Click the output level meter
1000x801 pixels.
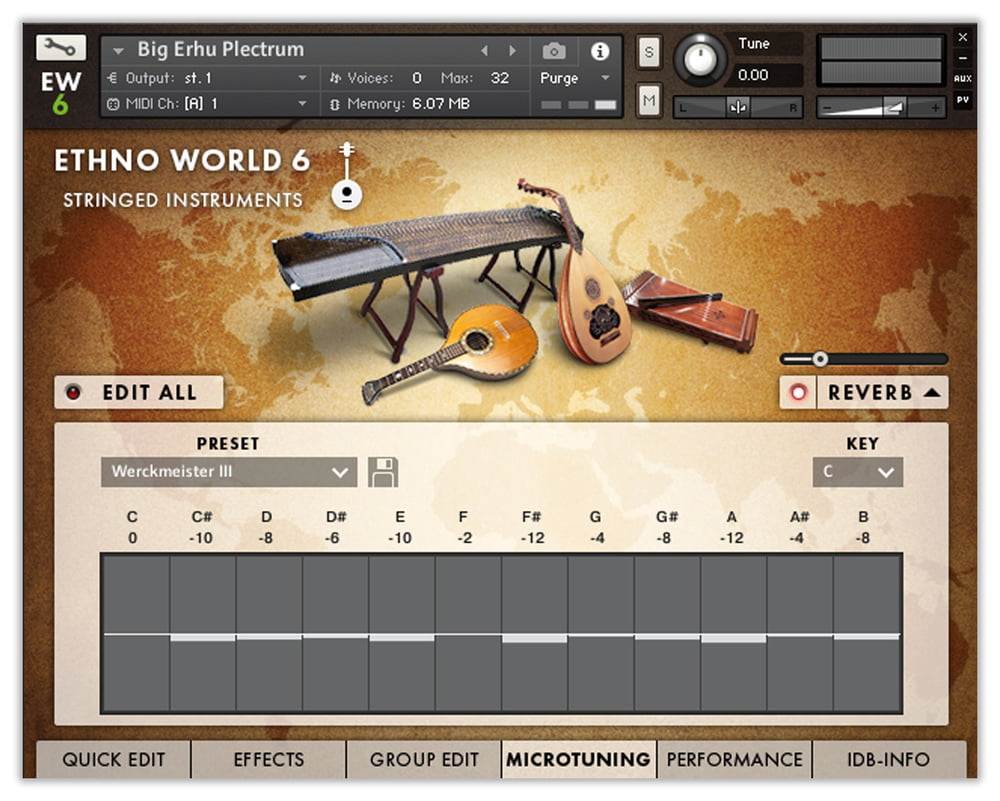881,60
